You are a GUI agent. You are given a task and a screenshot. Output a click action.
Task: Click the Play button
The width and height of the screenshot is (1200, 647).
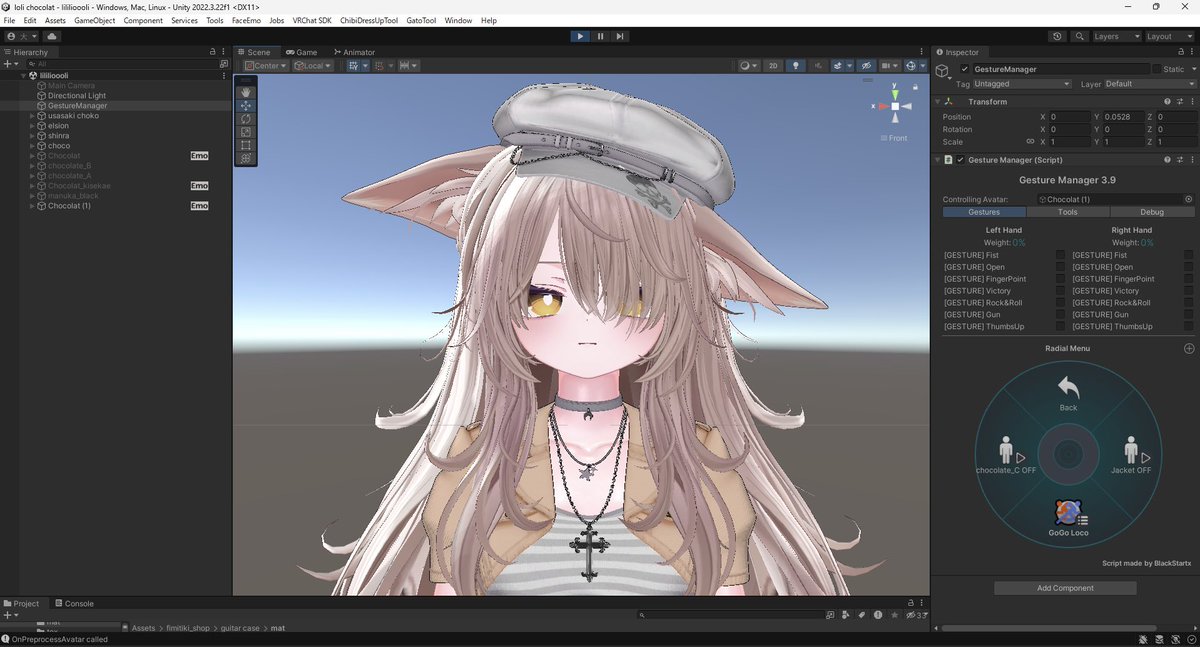click(x=580, y=36)
